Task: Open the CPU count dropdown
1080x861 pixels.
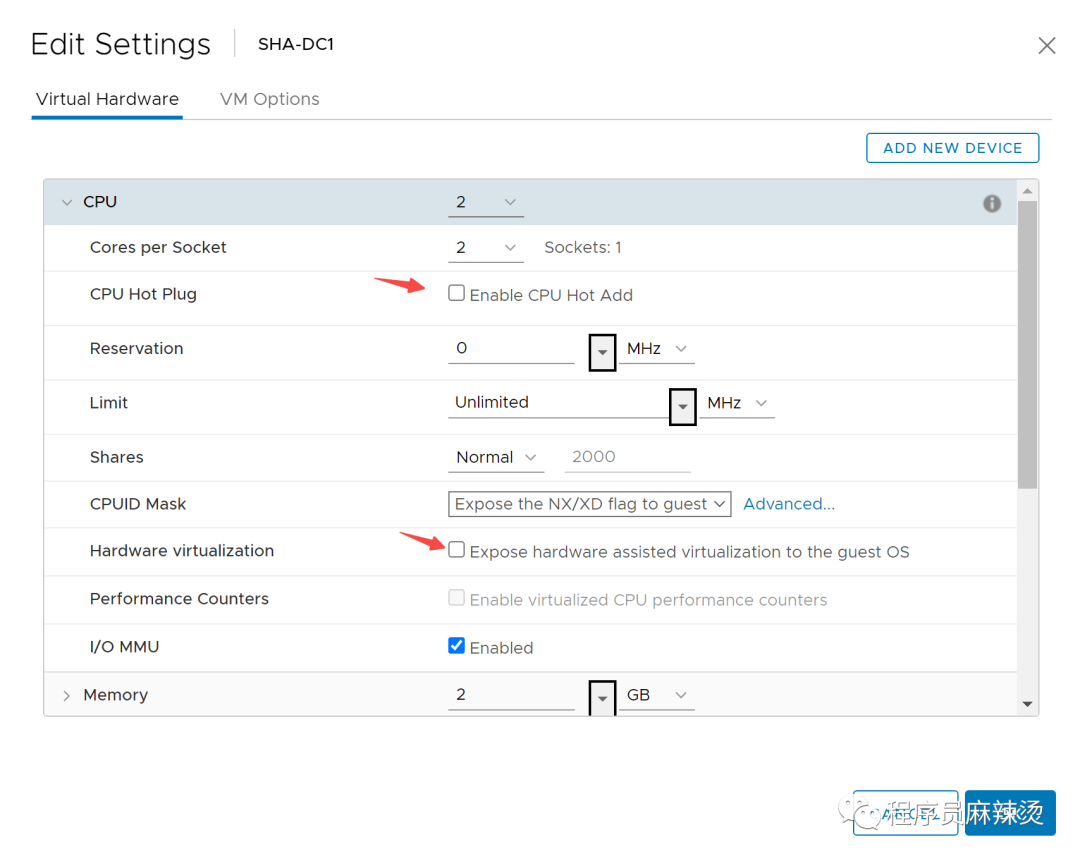Action: pos(486,202)
